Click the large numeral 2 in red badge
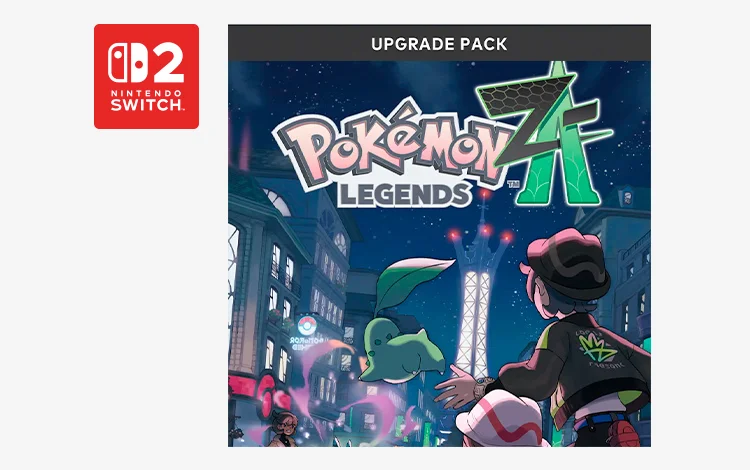Viewport: 750px width, 470px height. [x=168, y=63]
